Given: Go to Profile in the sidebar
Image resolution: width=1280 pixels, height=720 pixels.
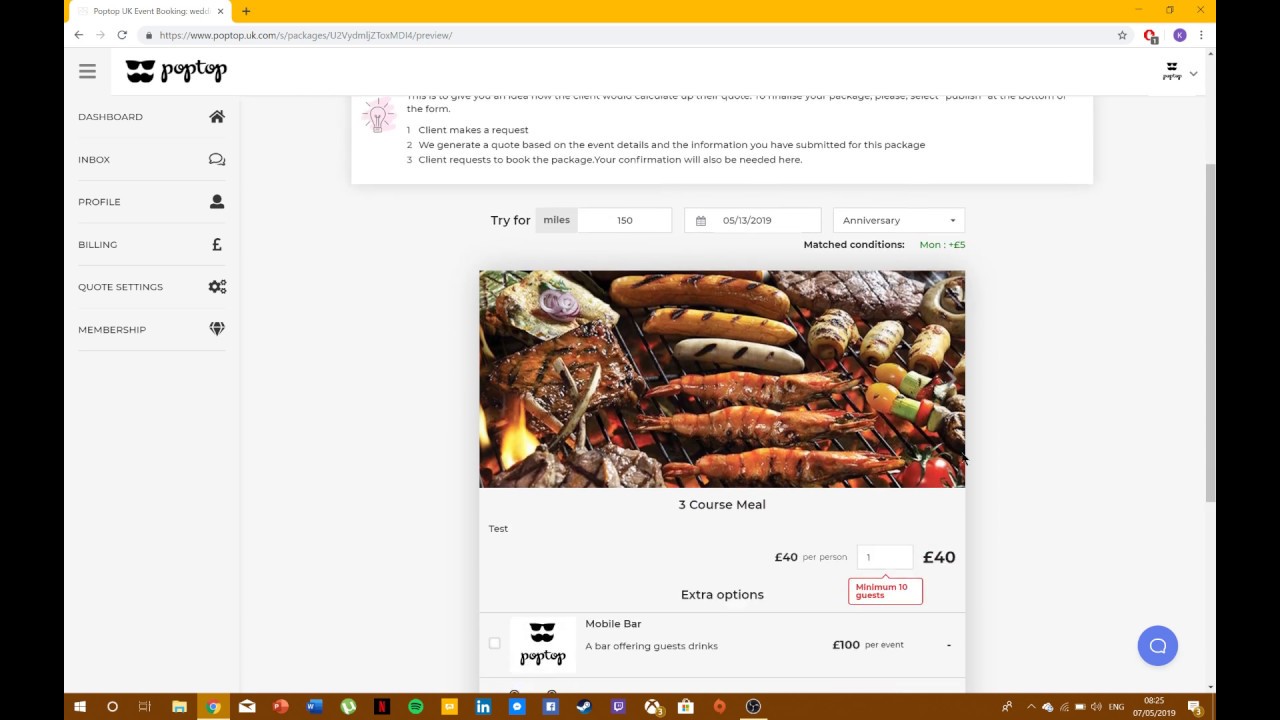Looking at the screenshot, I should point(99,202).
